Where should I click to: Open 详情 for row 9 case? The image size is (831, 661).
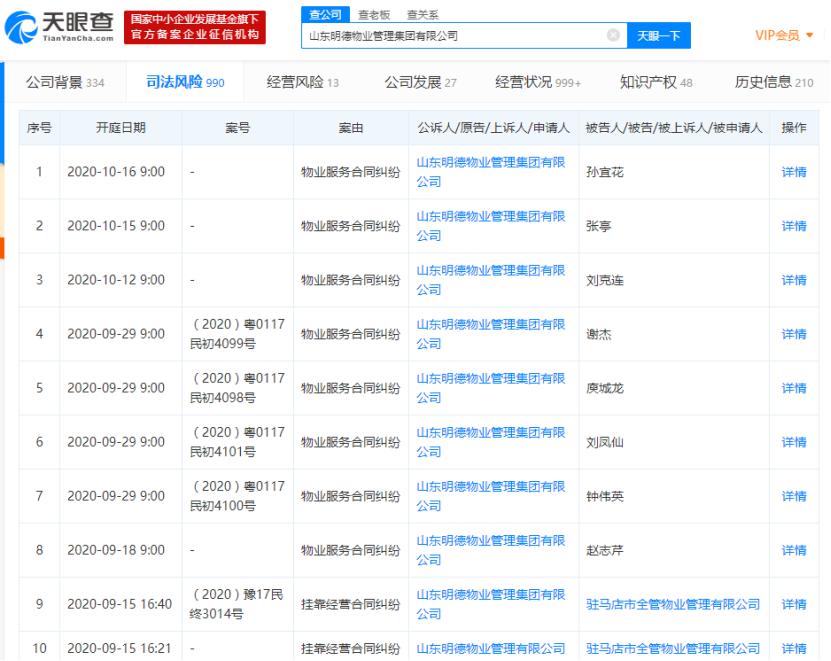[x=794, y=605]
